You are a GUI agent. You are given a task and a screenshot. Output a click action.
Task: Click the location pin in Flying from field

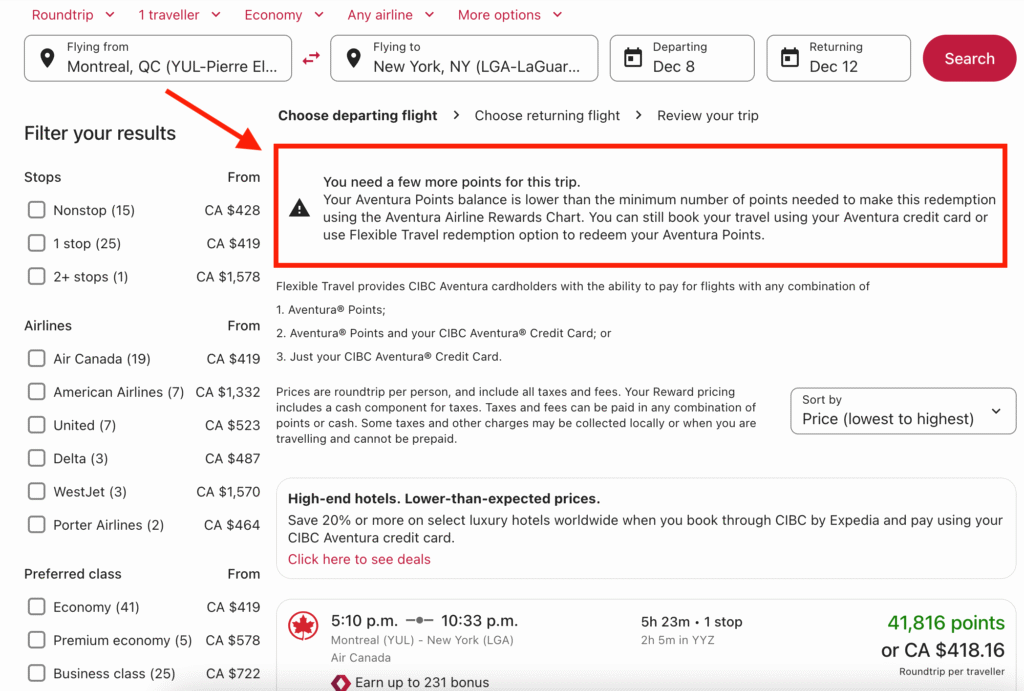(x=47, y=59)
